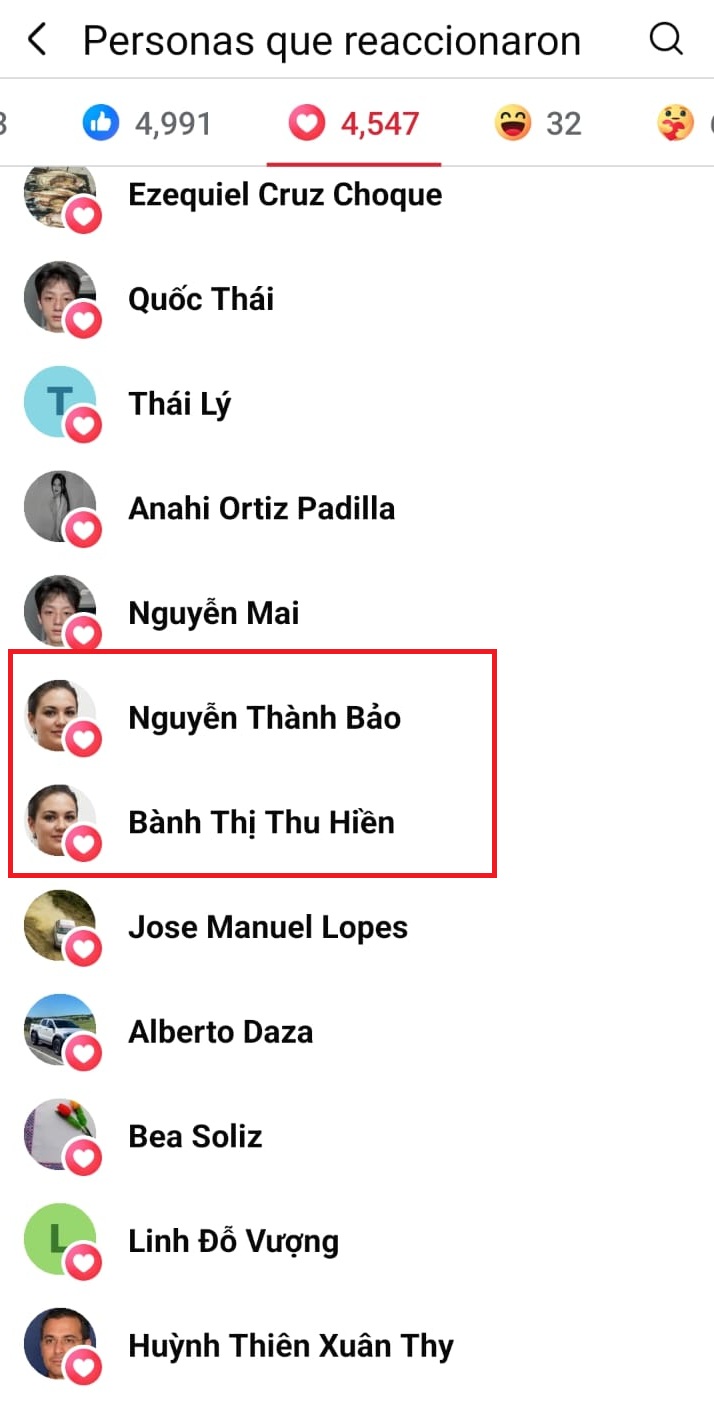Select the Love reactions tab 4,547

click(354, 124)
